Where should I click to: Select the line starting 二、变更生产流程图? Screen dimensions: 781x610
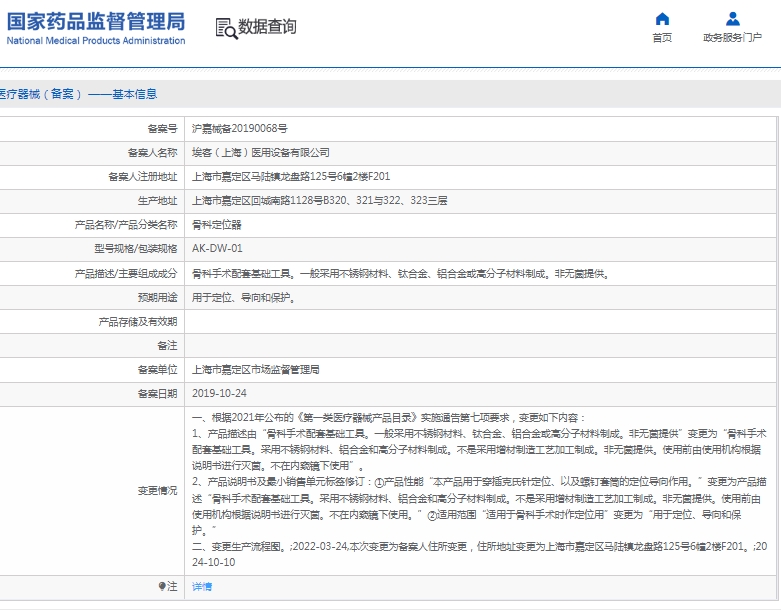(x=479, y=546)
